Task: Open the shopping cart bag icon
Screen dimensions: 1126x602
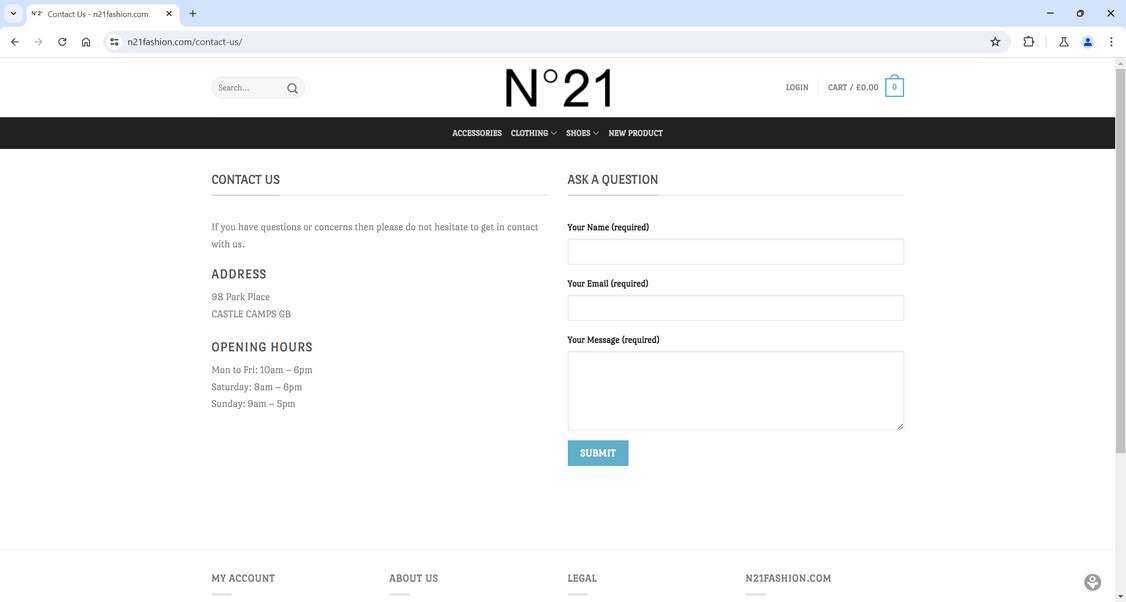Action: point(894,88)
